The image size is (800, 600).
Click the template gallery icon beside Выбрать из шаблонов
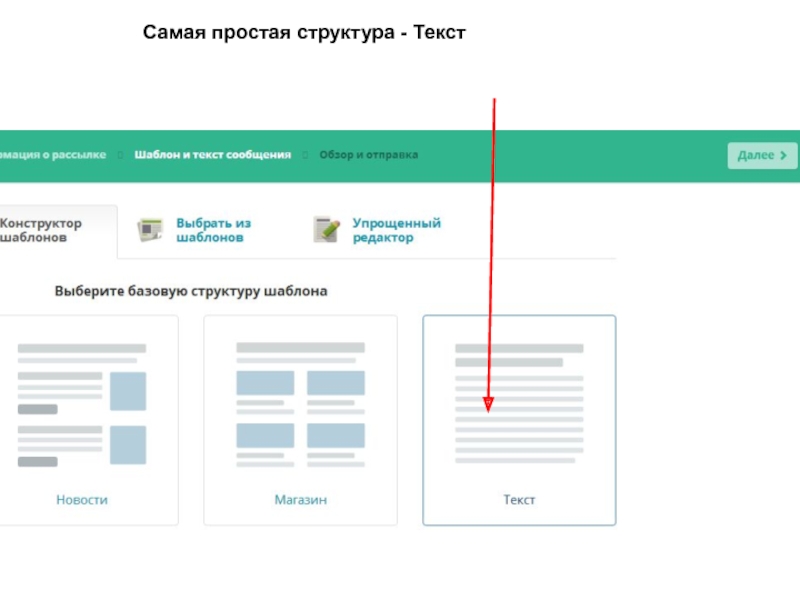coord(150,230)
